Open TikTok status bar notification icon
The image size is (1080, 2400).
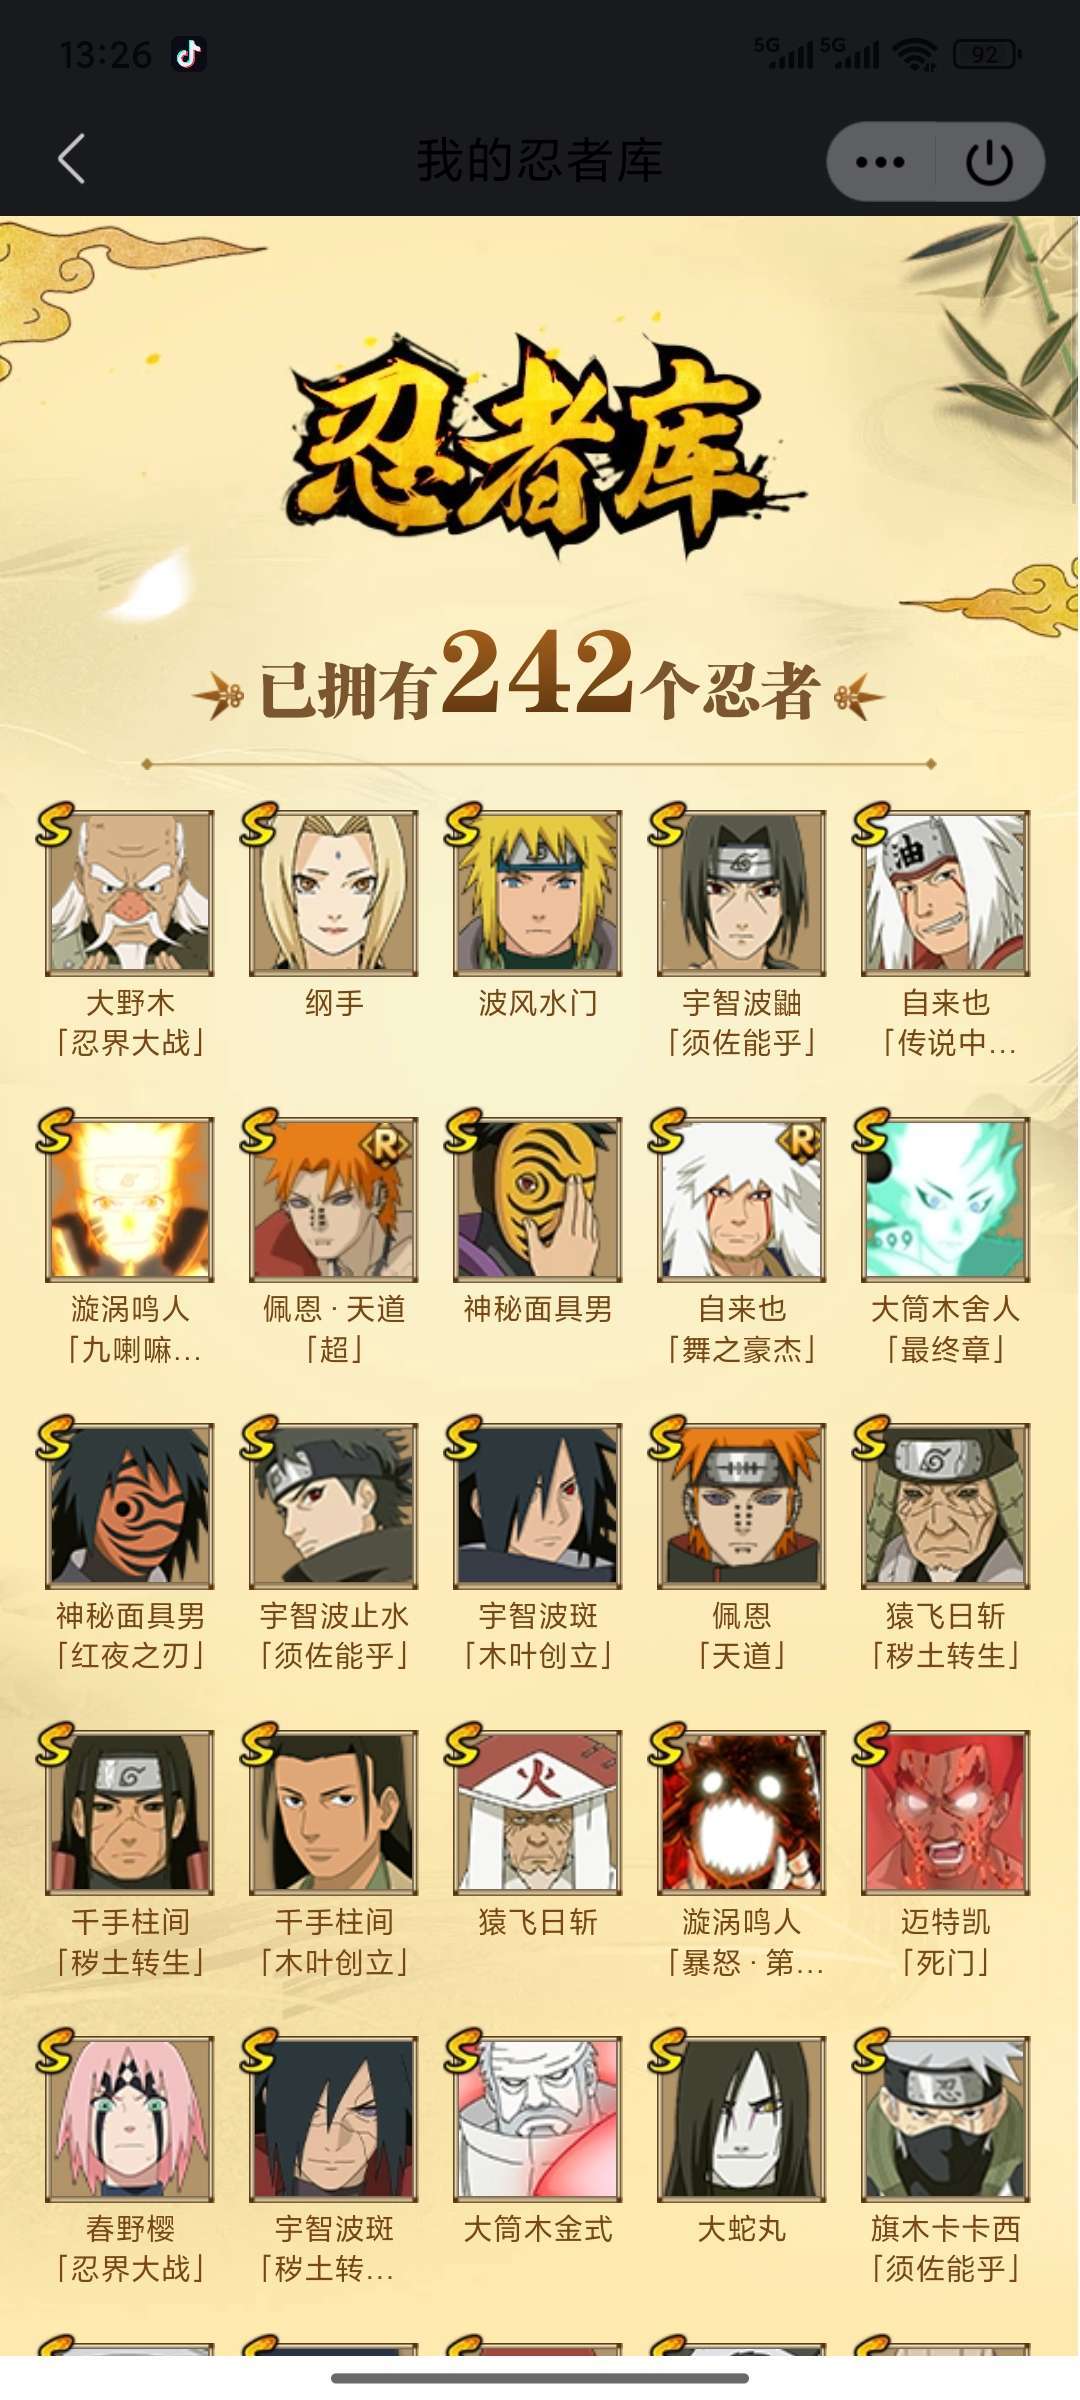189,53
